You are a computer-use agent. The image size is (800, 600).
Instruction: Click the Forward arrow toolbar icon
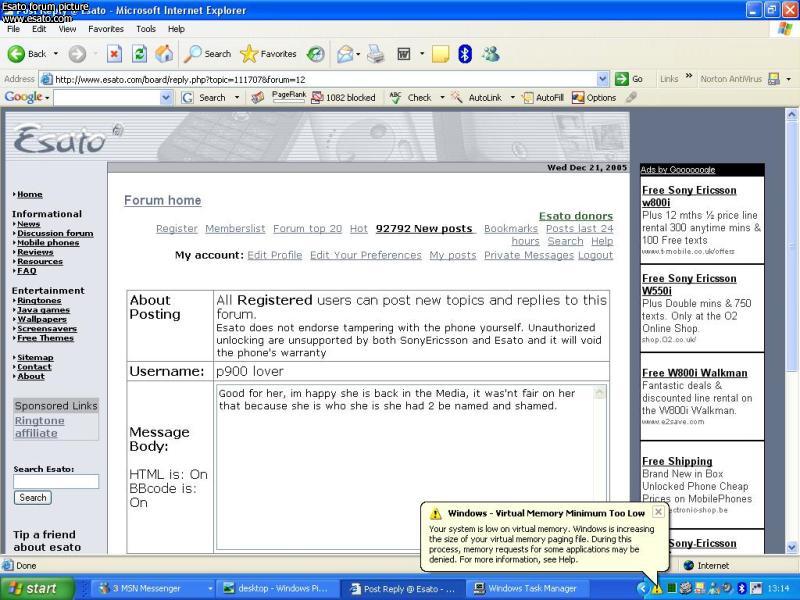pos(78,54)
